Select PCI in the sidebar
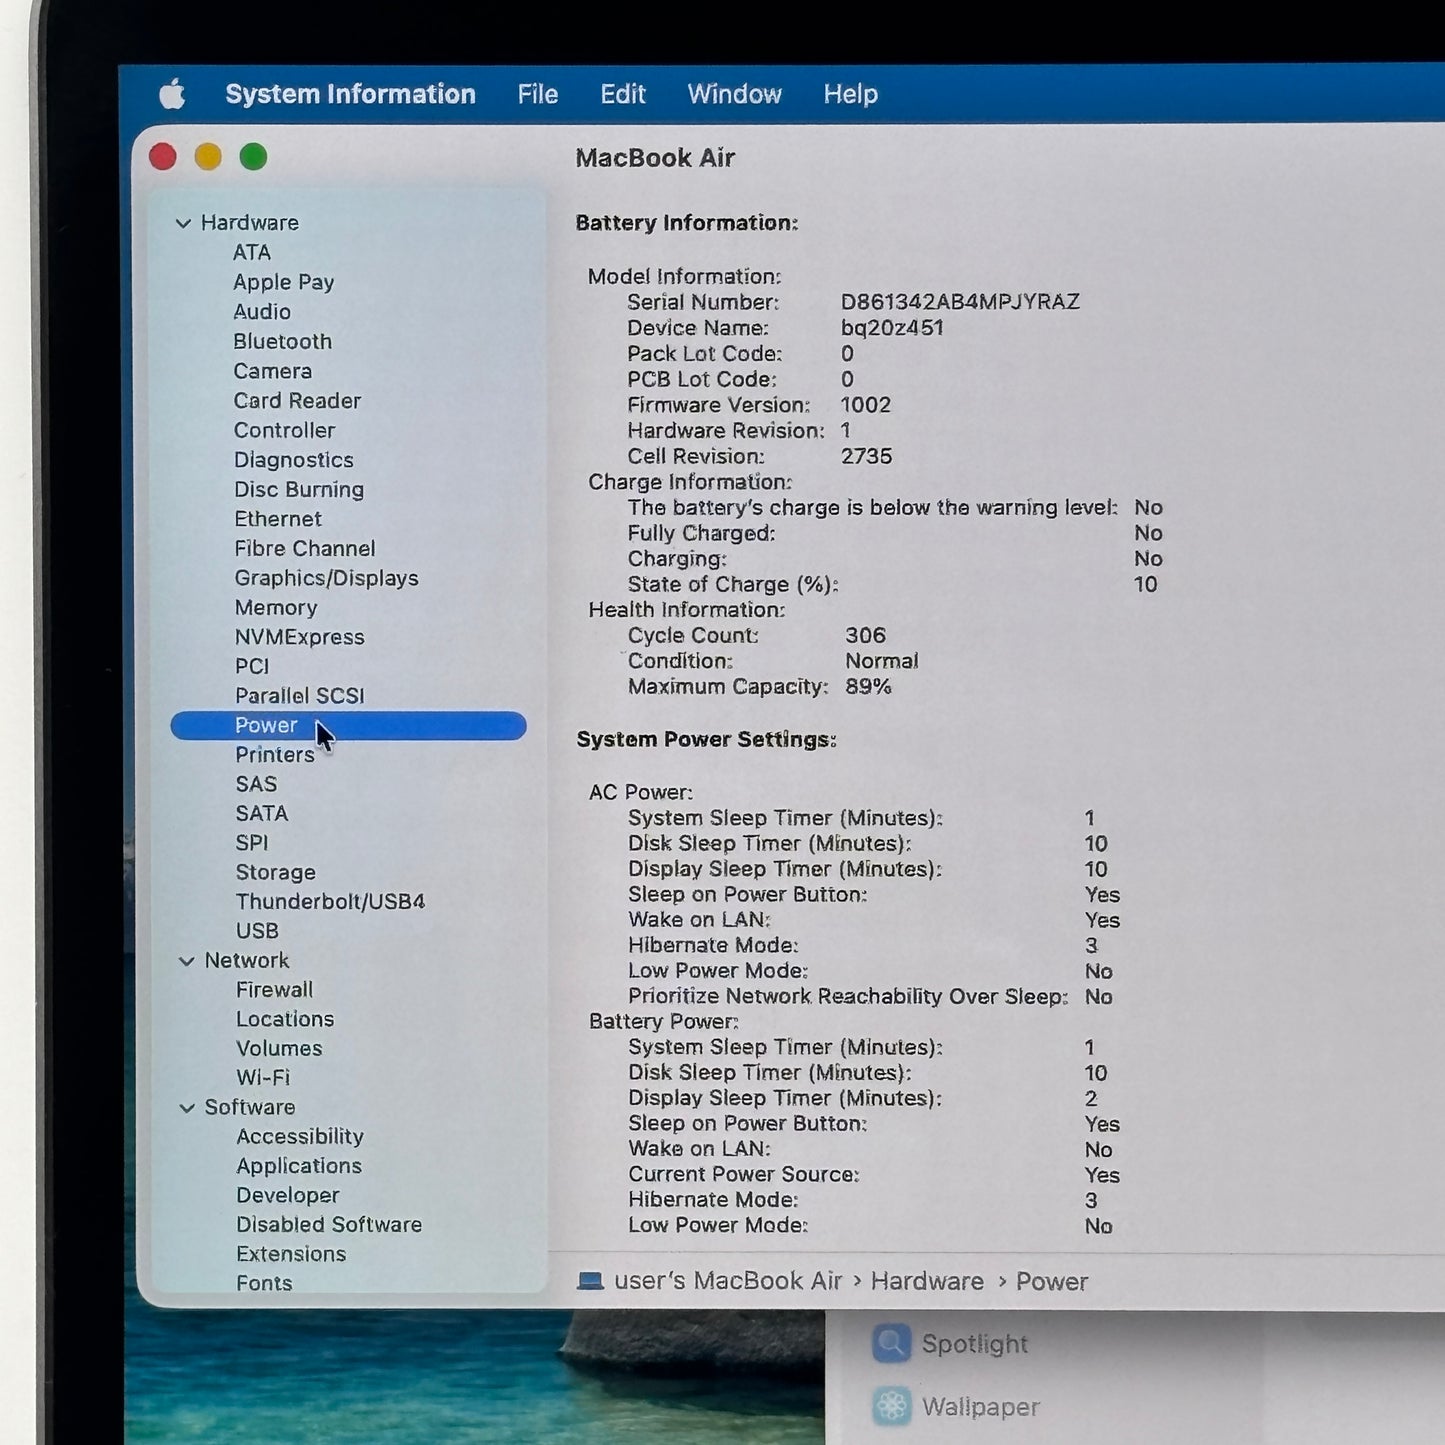 [x=252, y=666]
